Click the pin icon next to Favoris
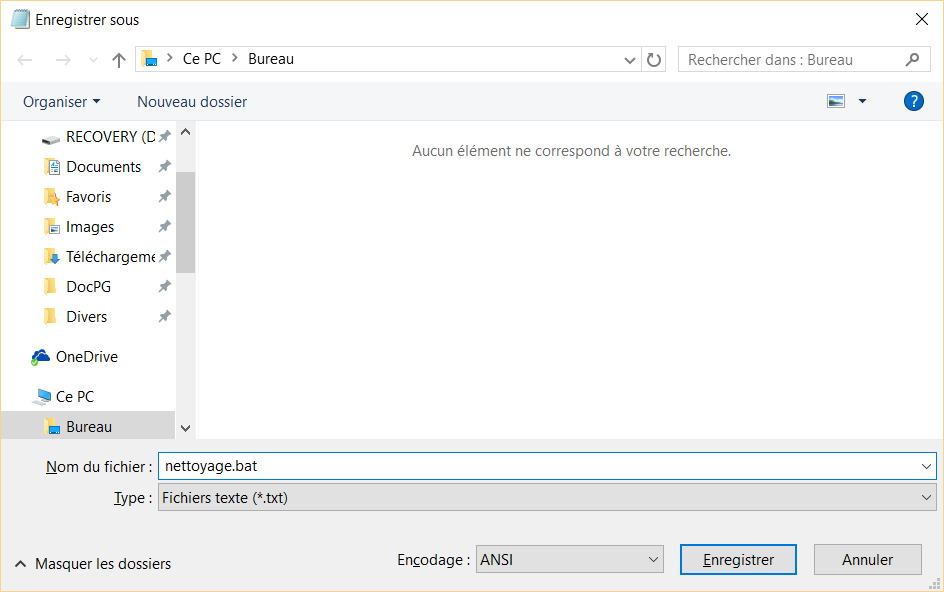 [164, 196]
